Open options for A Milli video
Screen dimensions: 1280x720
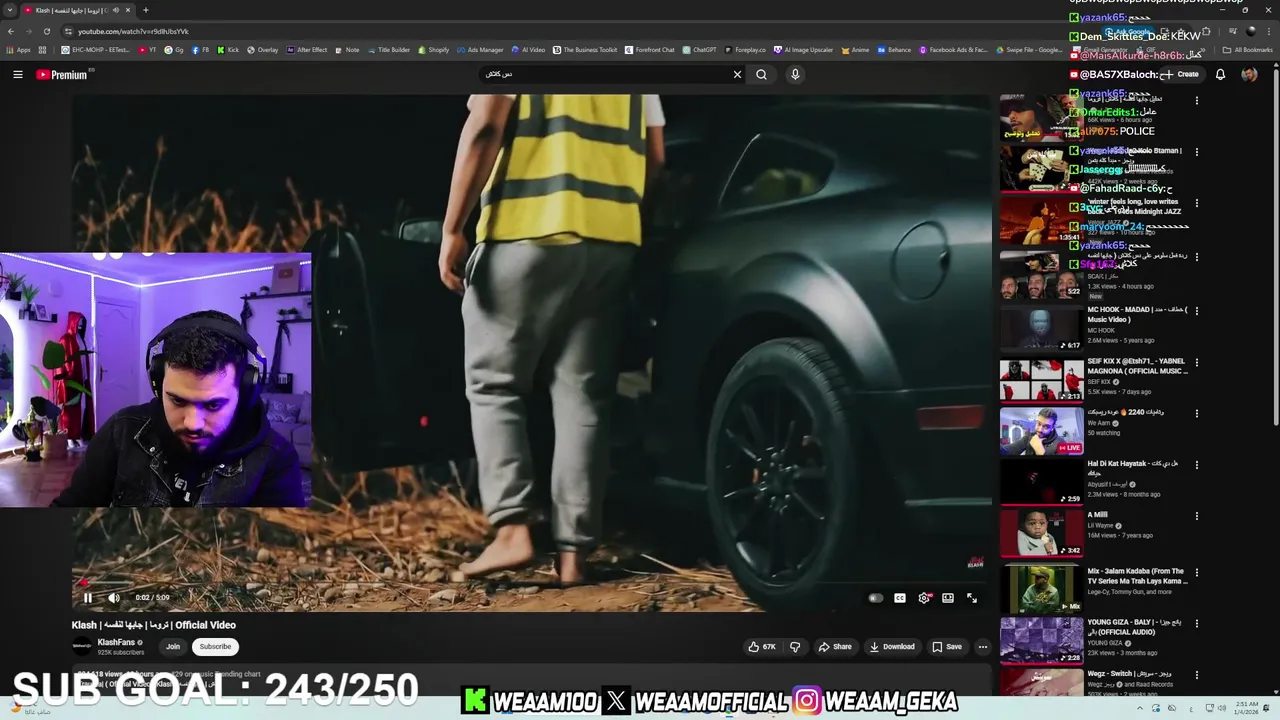coord(1196,516)
